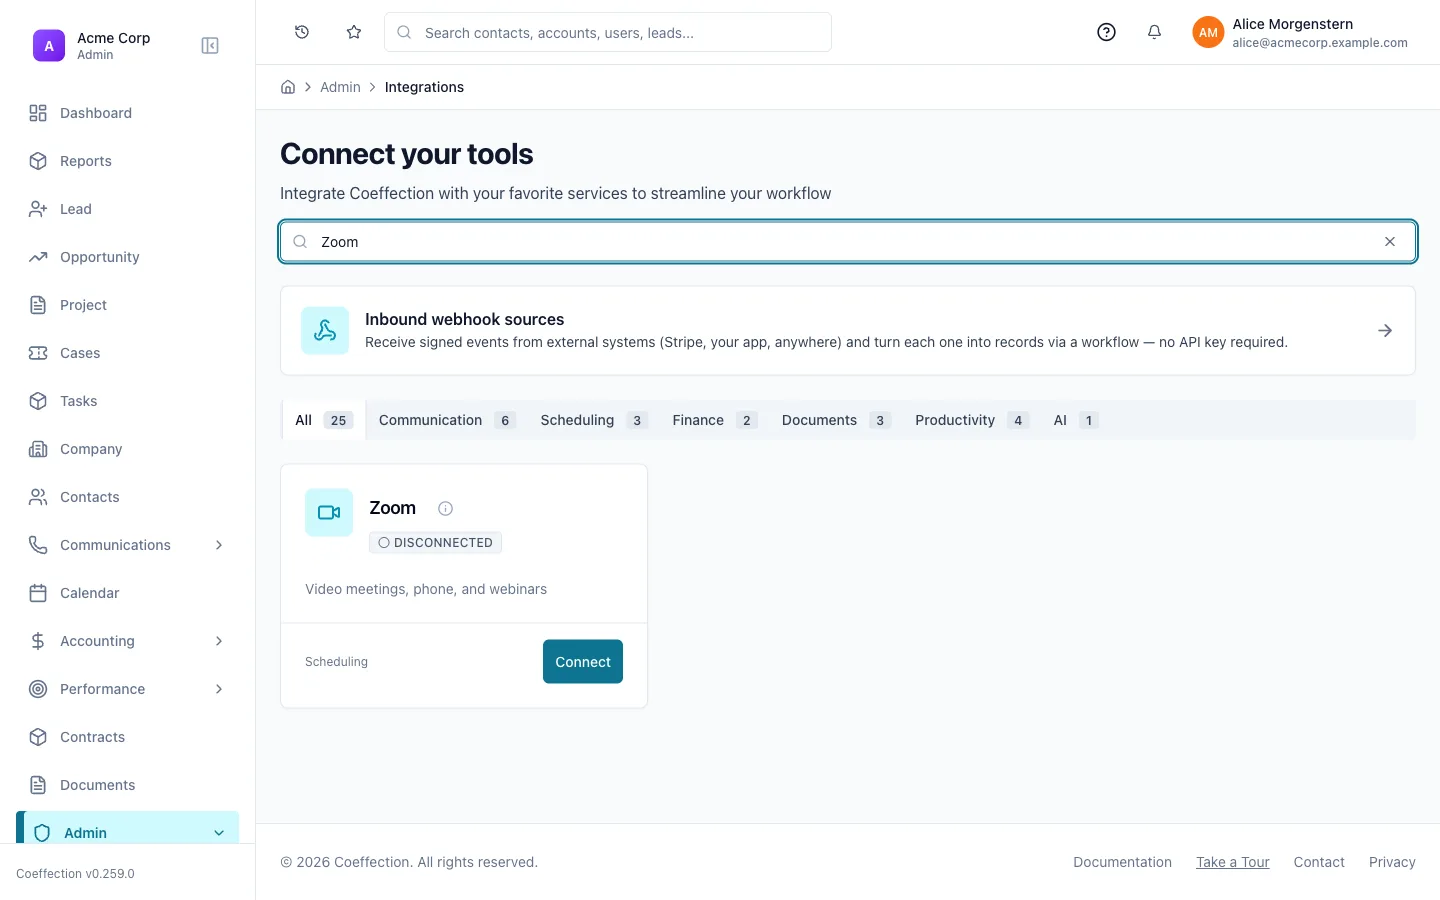Click the Take a Tour link
Image resolution: width=1440 pixels, height=900 pixels.
tap(1233, 862)
